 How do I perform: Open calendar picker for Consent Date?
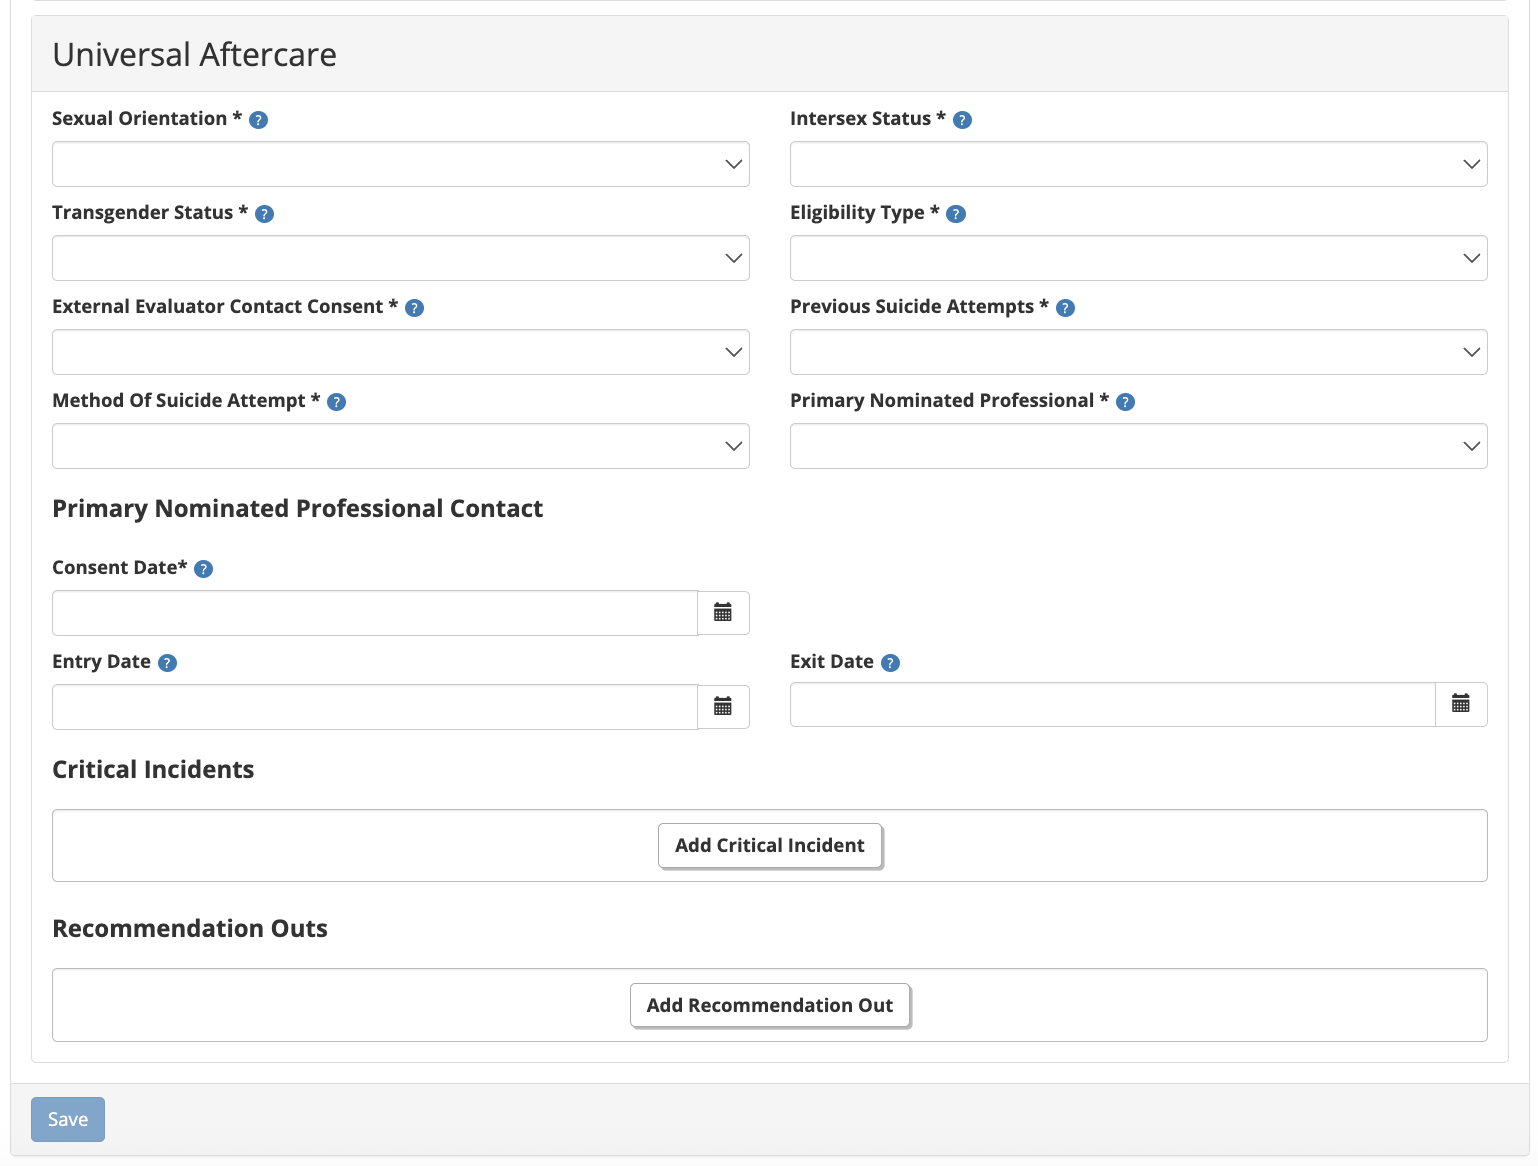pos(723,613)
